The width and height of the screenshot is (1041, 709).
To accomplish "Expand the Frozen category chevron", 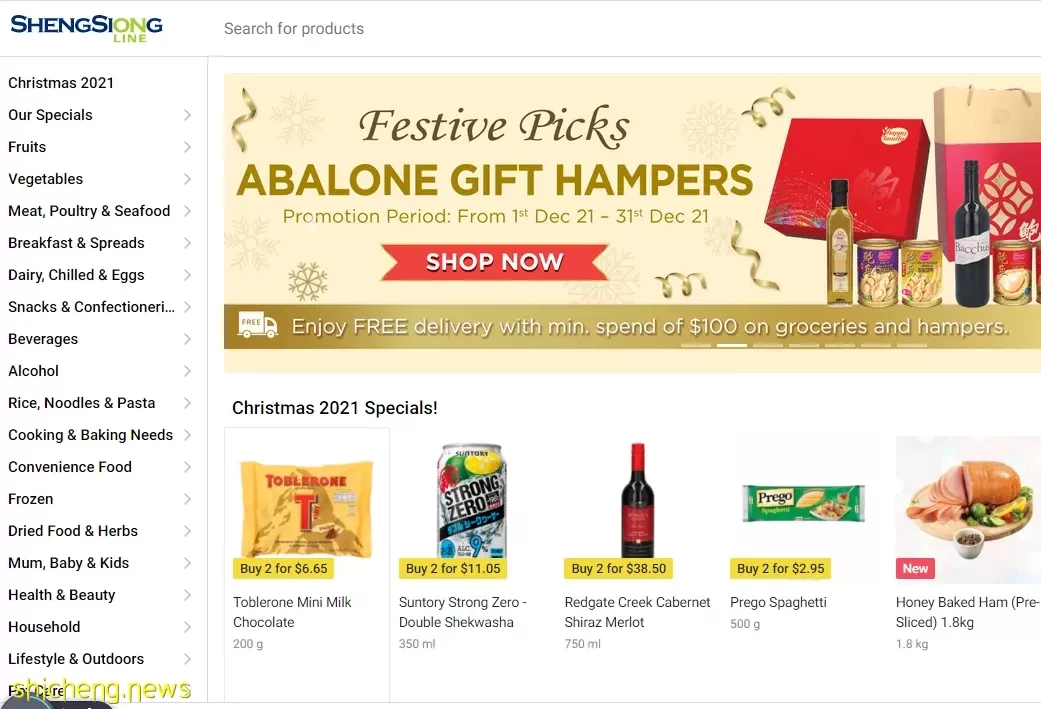I will click(x=187, y=499).
